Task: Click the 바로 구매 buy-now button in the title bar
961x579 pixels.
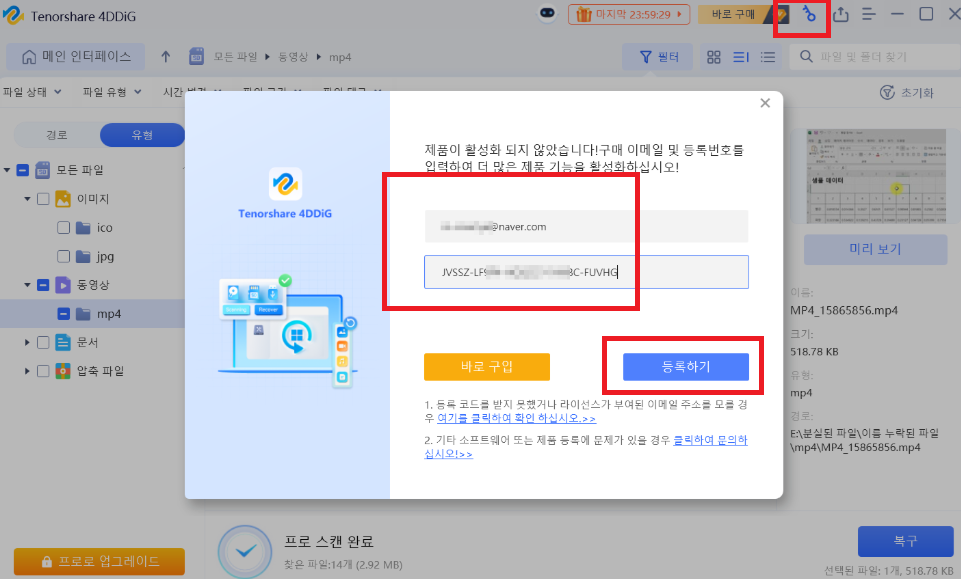Action: pyautogui.click(x=735, y=14)
